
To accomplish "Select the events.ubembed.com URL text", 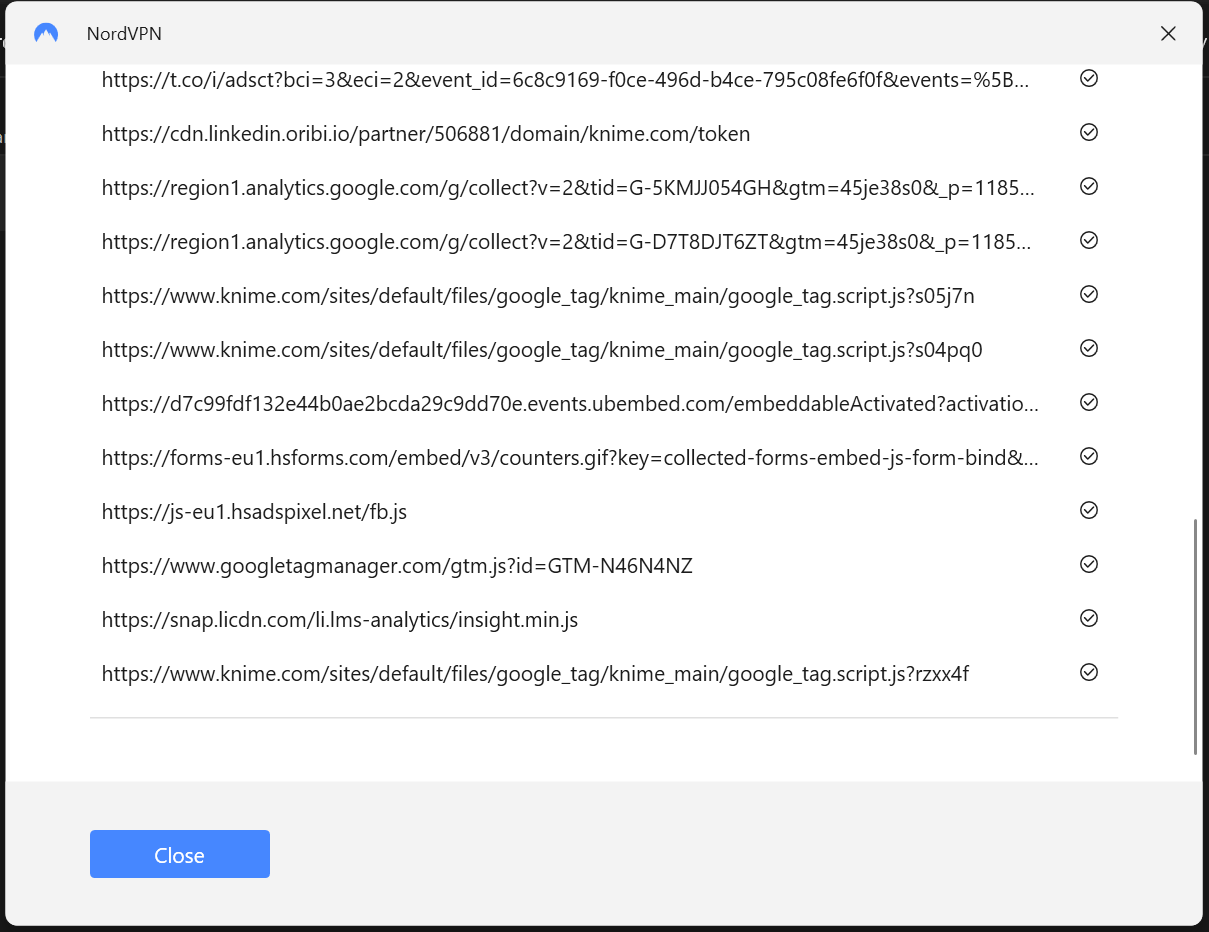I will [x=570, y=404].
